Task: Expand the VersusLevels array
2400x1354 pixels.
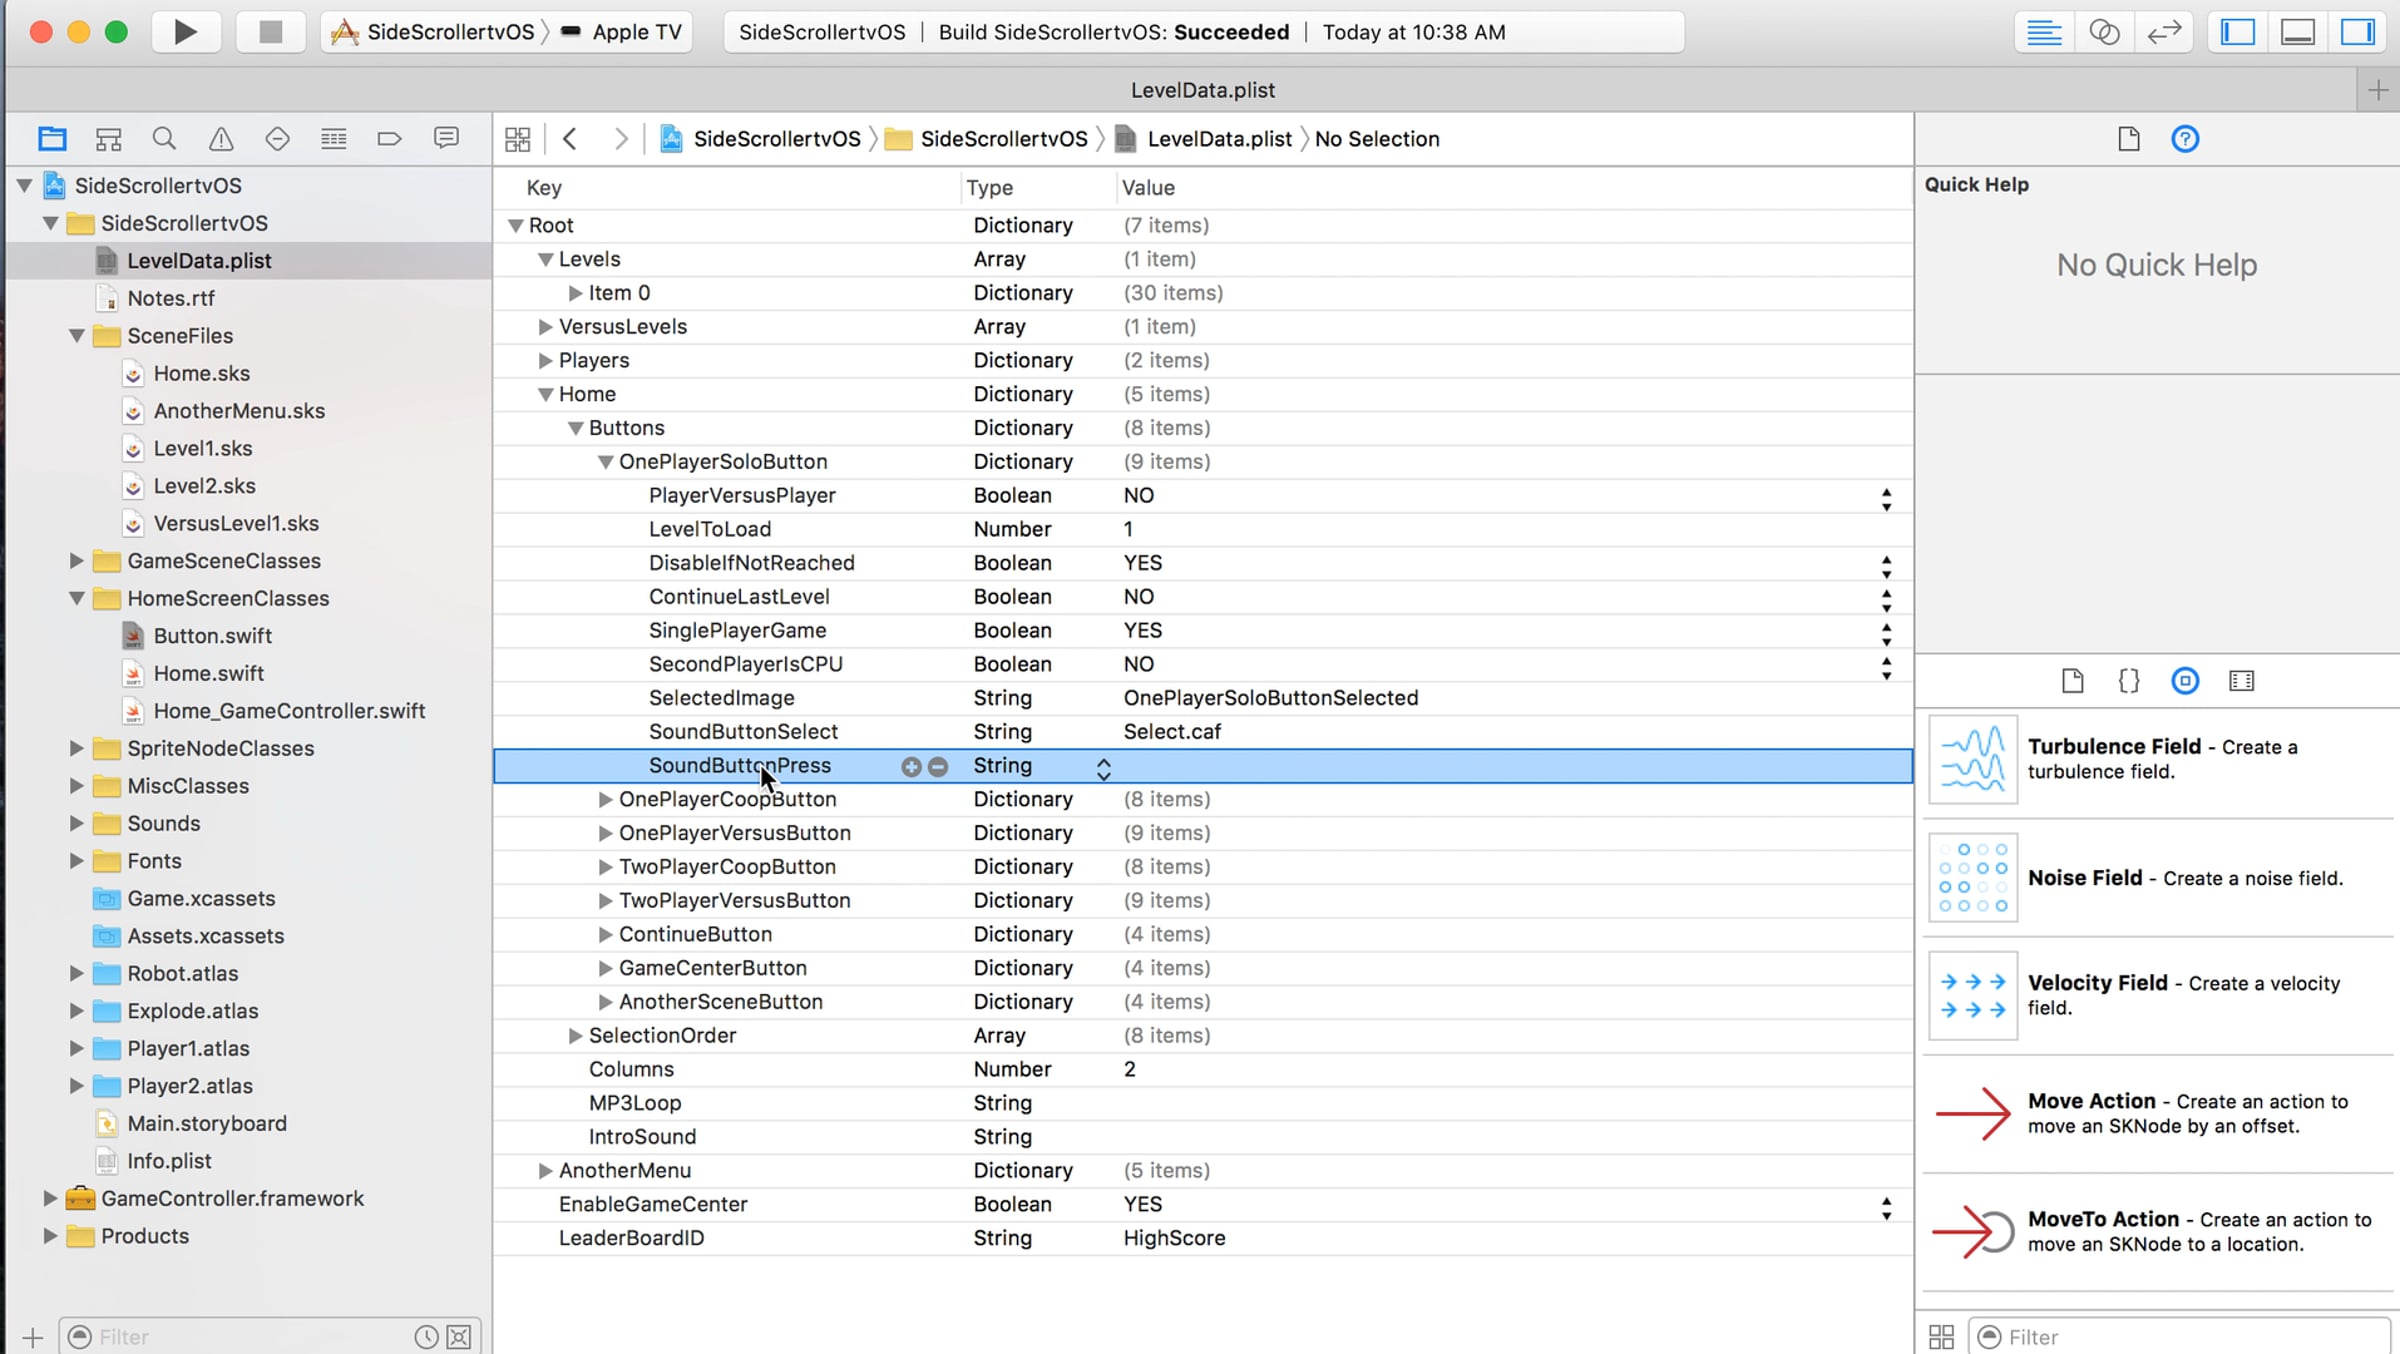Action: coord(545,327)
